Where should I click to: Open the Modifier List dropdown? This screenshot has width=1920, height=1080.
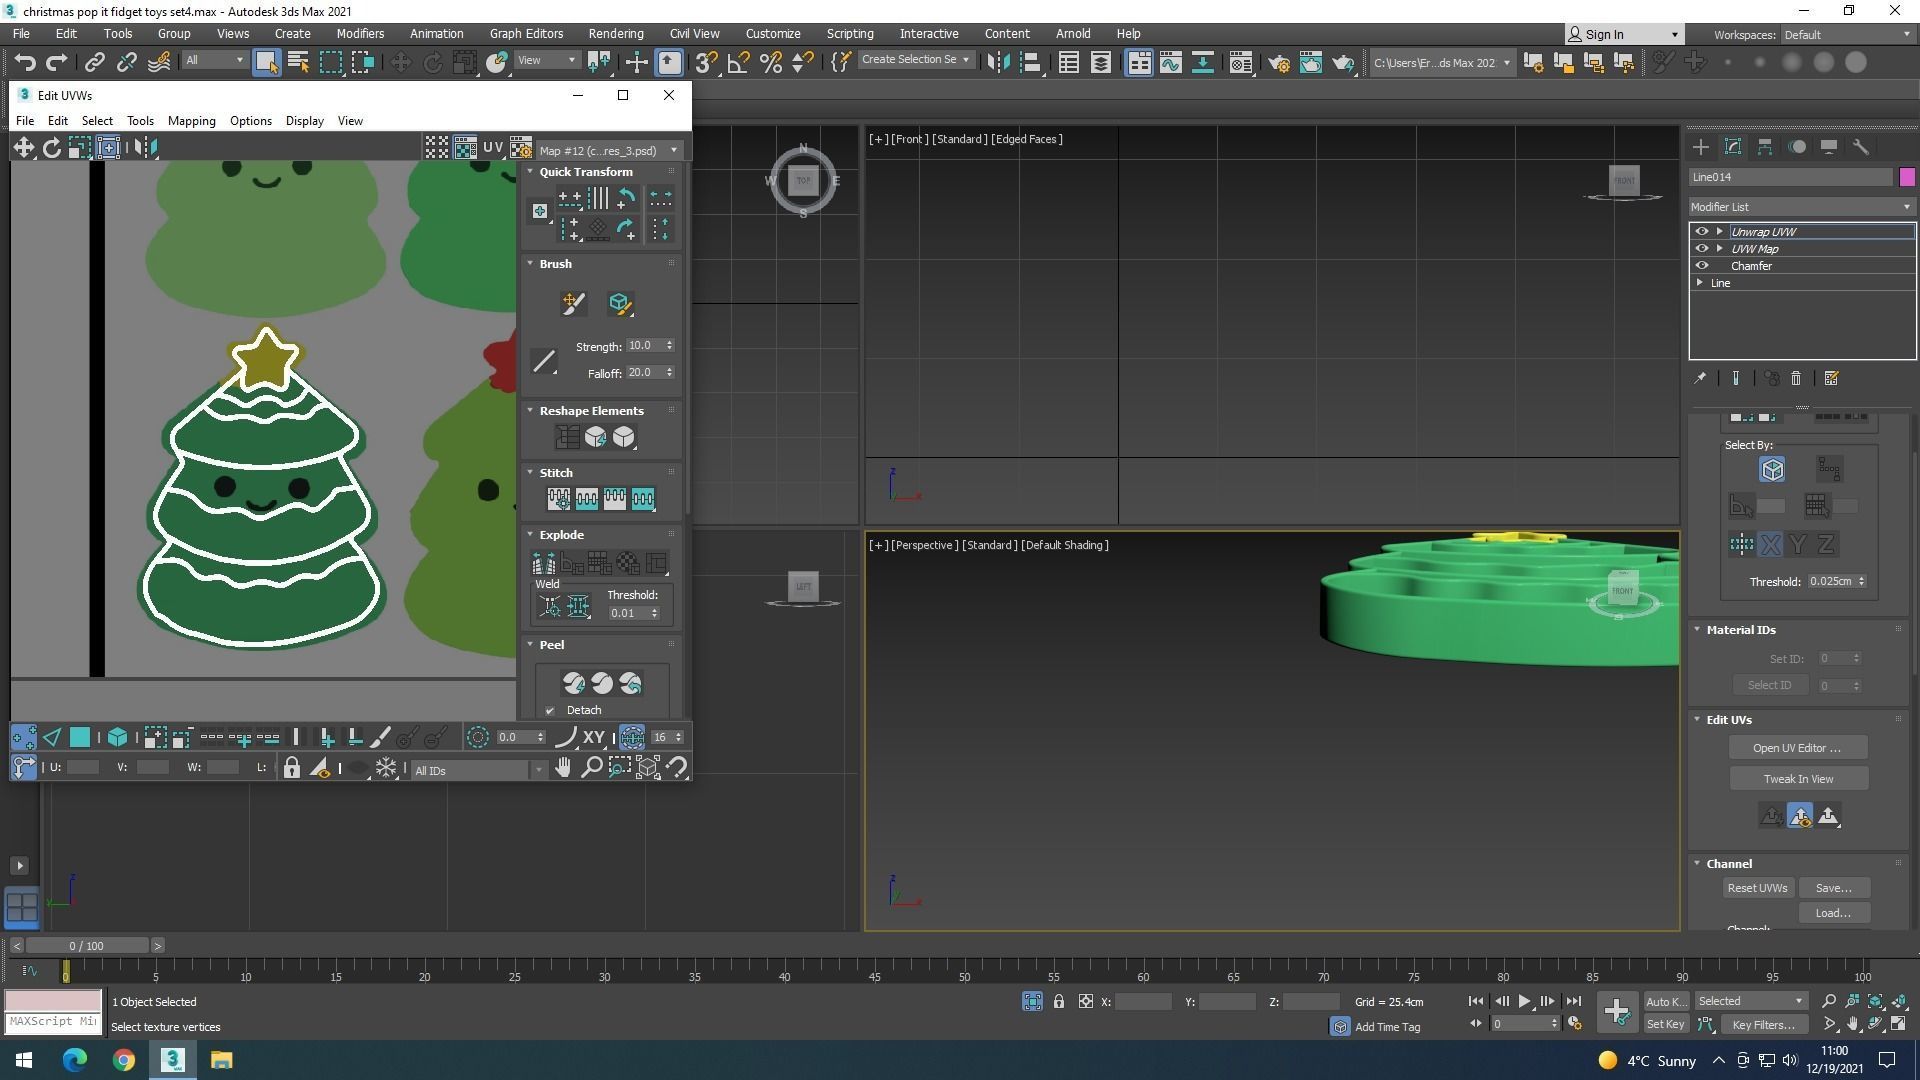pos(1801,207)
